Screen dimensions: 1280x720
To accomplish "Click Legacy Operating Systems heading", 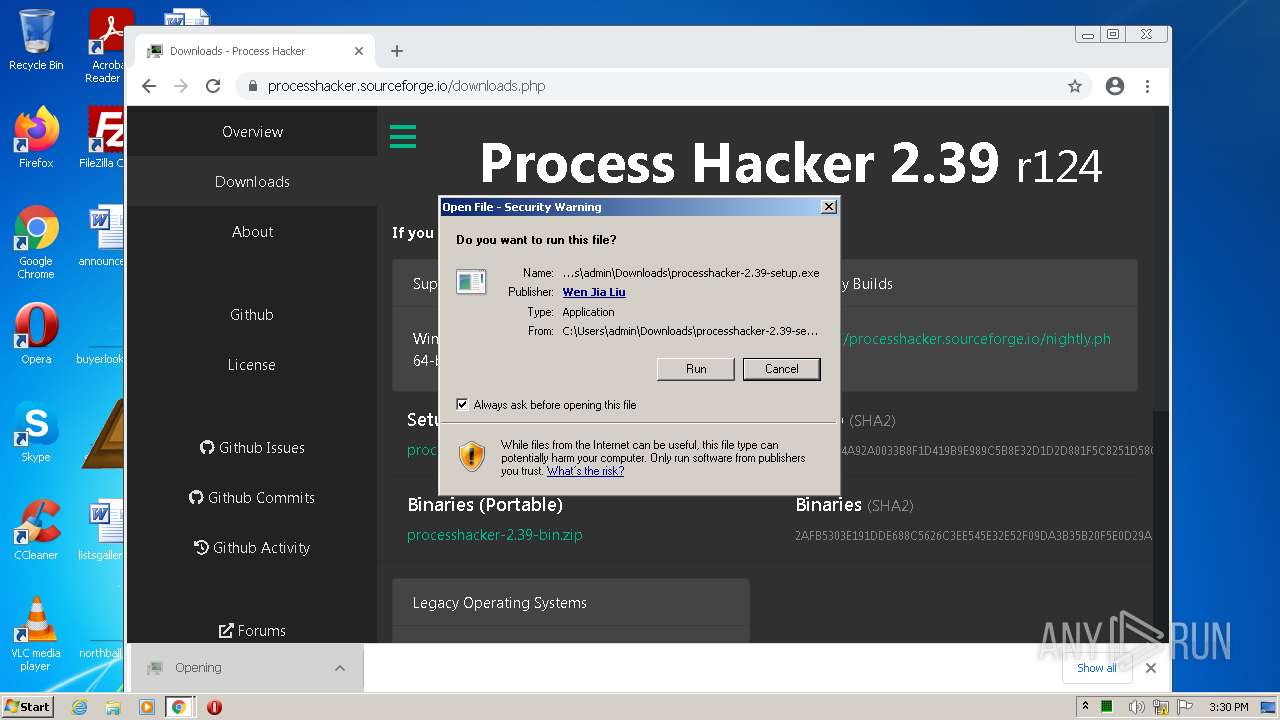I will pyautogui.click(x=500, y=603).
